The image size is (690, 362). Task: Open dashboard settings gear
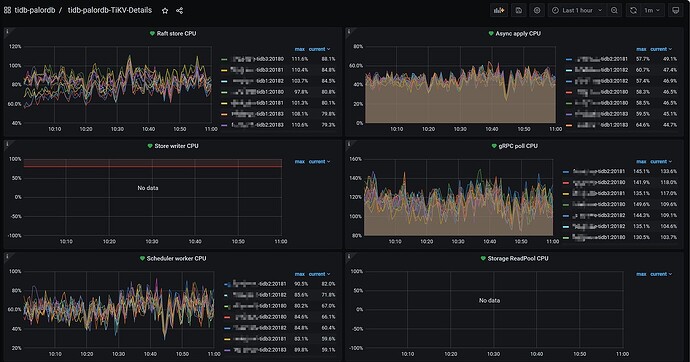coord(537,10)
